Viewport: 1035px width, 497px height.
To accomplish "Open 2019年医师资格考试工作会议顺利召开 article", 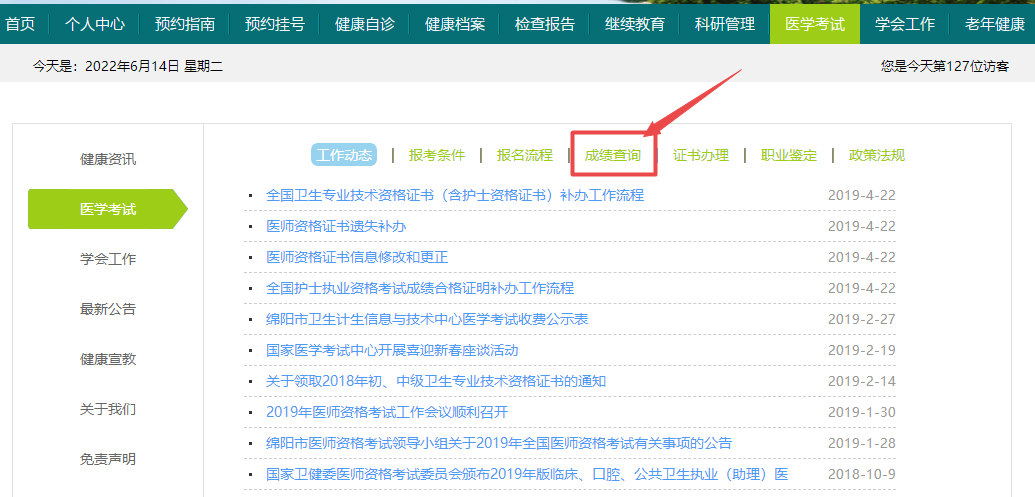I will tap(387, 412).
